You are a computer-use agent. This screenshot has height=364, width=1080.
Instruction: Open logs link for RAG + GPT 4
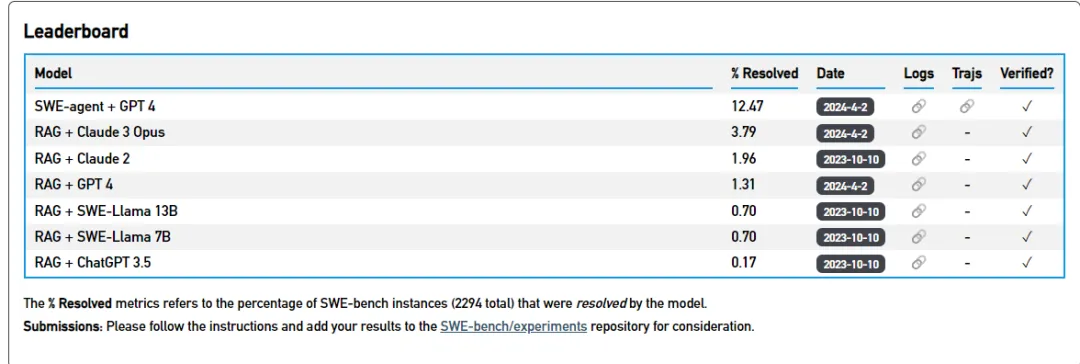click(918, 185)
